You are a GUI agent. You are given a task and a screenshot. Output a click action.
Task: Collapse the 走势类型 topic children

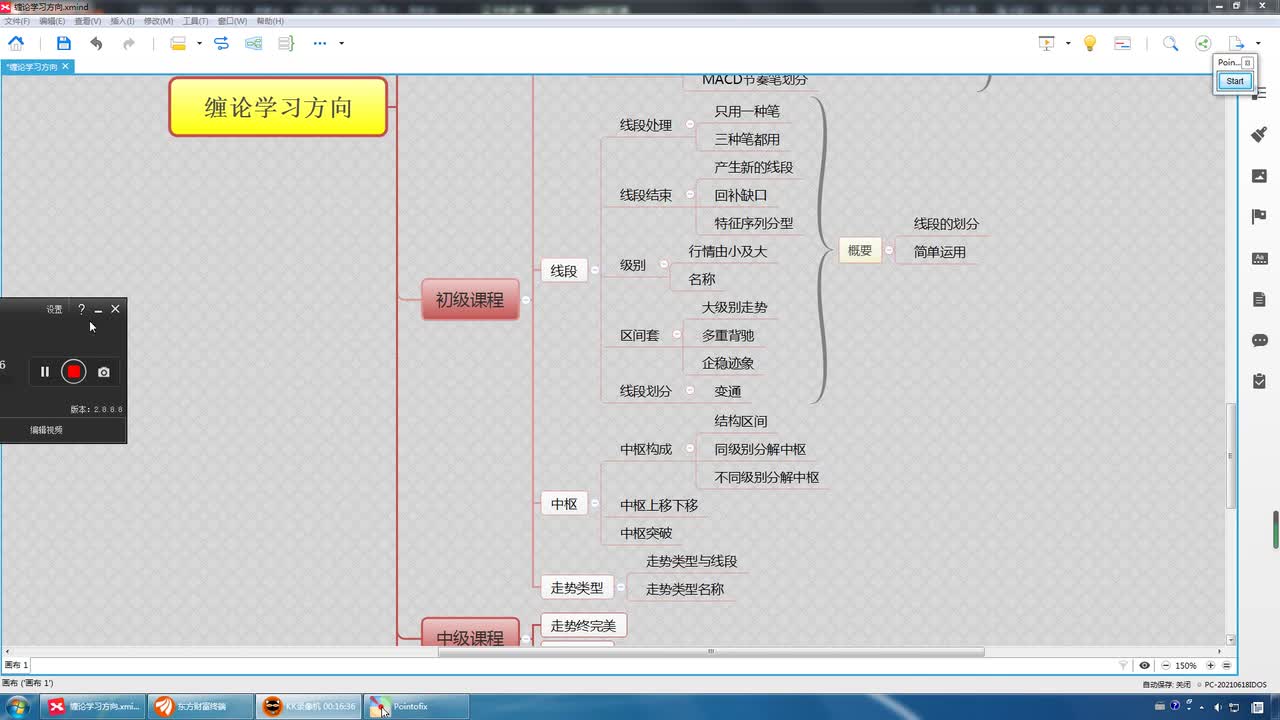coord(620,587)
